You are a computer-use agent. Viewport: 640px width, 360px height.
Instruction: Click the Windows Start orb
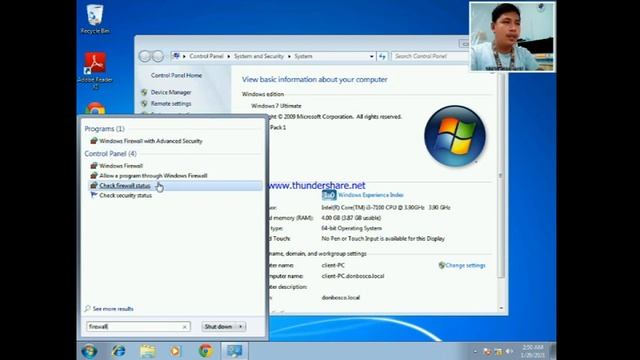89,351
